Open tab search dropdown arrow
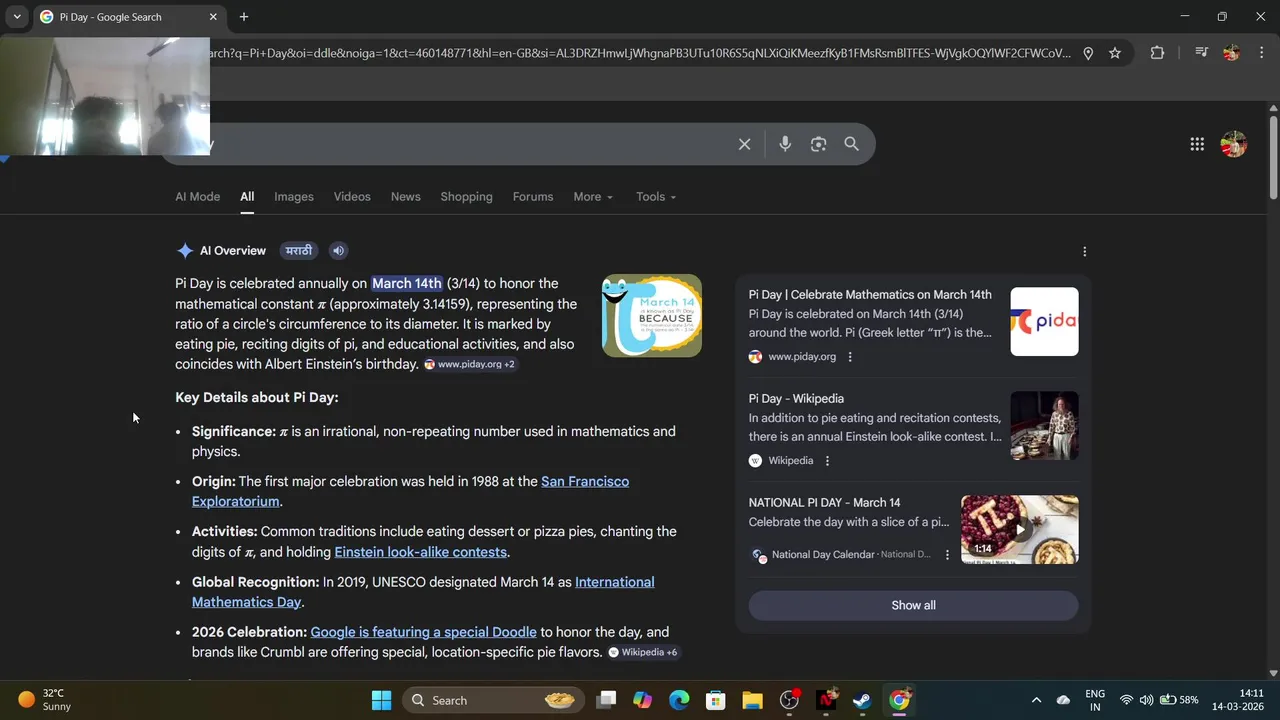 tap(17, 17)
